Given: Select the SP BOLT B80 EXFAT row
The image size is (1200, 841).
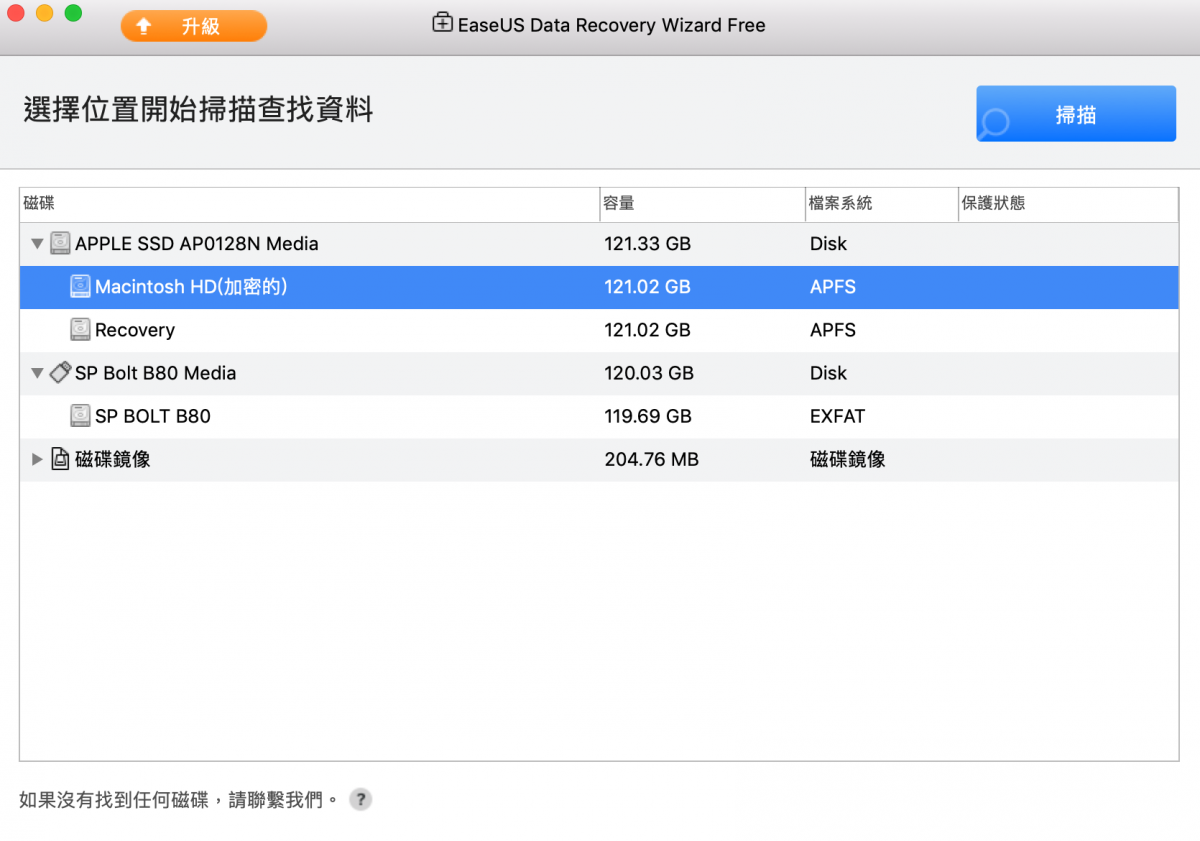Looking at the screenshot, I should pyautogui.click(x=598, y=416).
